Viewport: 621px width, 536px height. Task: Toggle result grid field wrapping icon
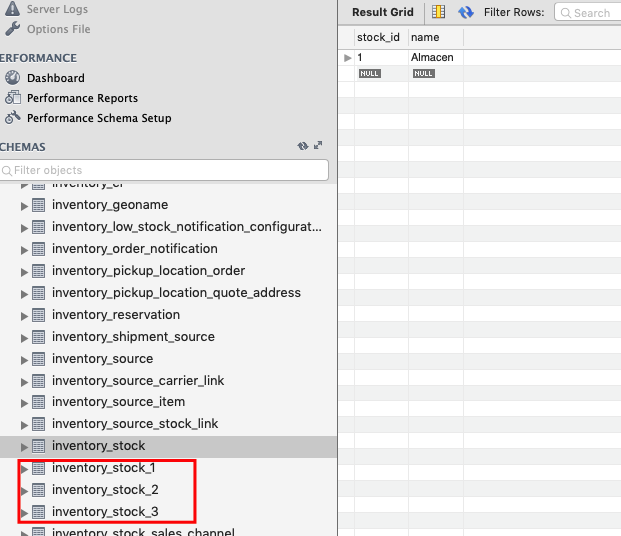[x=438, y=12]
